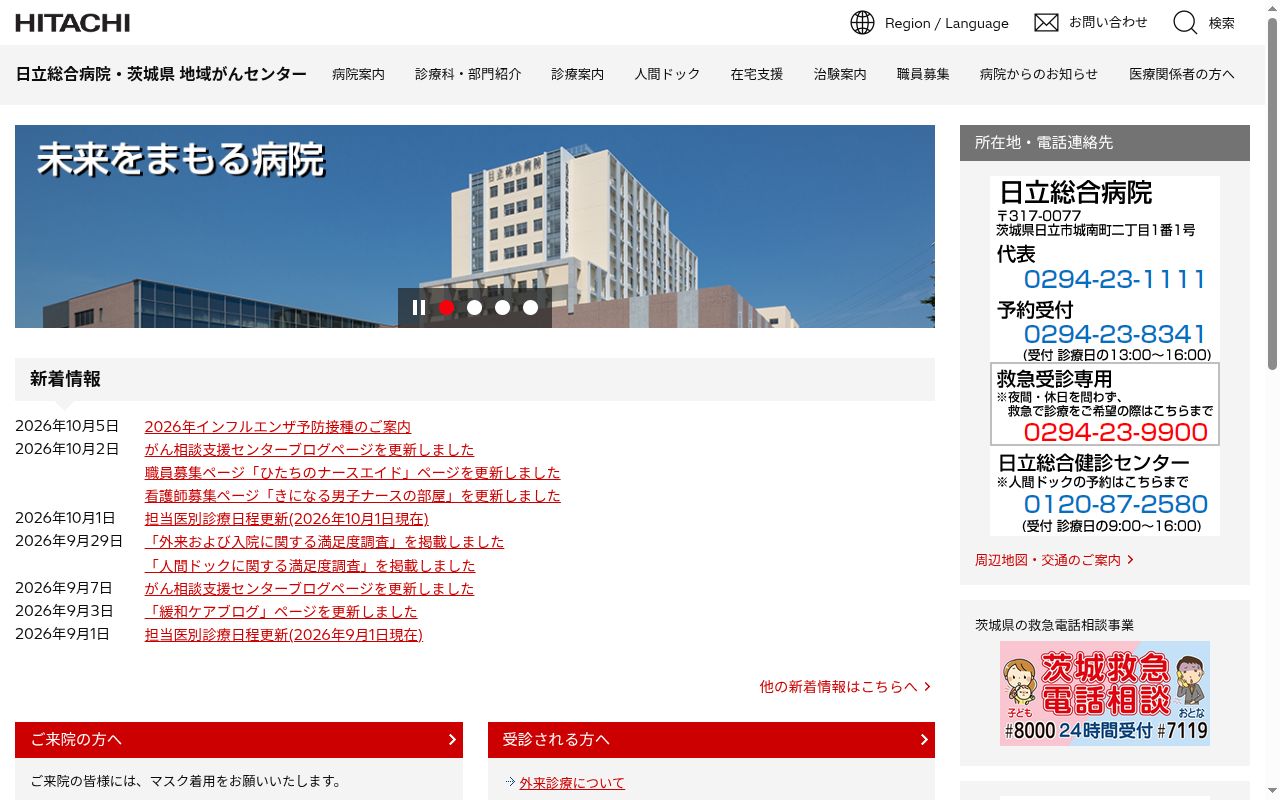Open 診療案内 menu
Screen dimensions: 1280x800
(x=578, y=74)
